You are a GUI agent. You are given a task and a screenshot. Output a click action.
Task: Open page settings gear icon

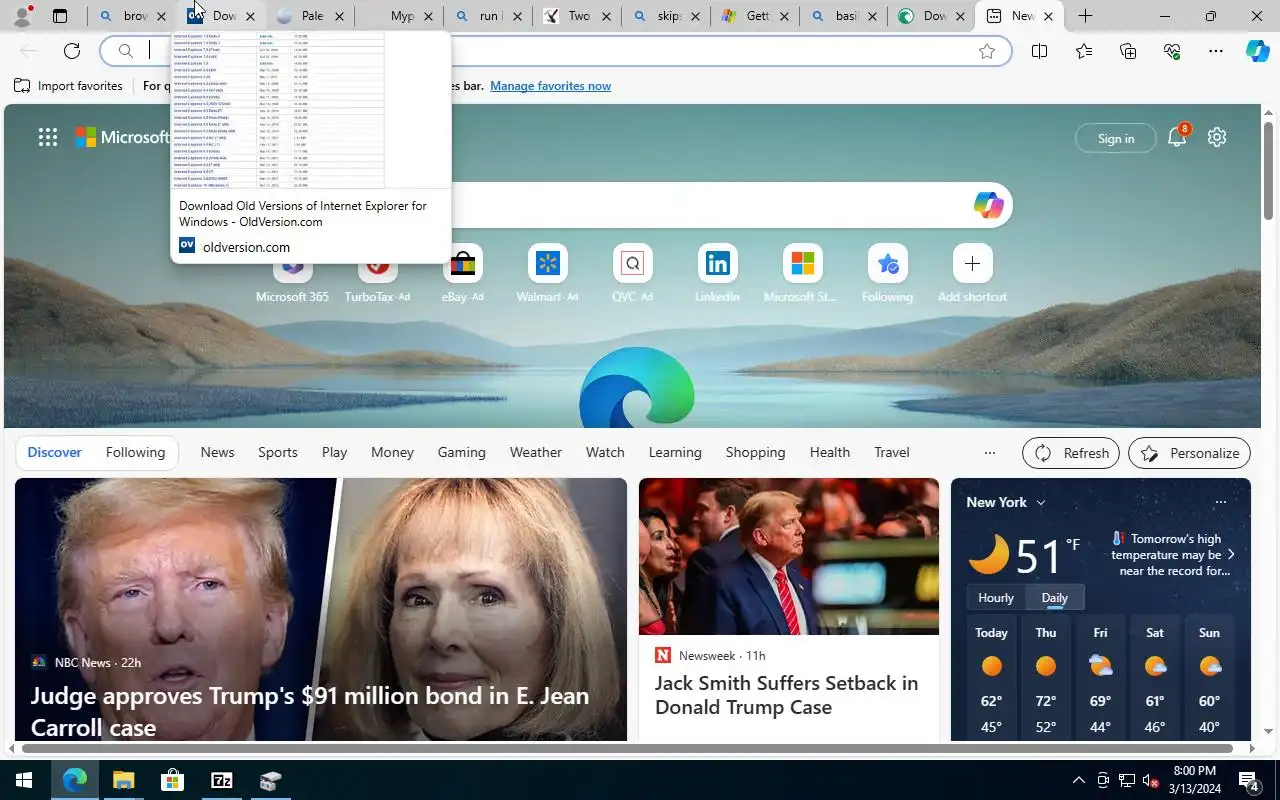1217,137
